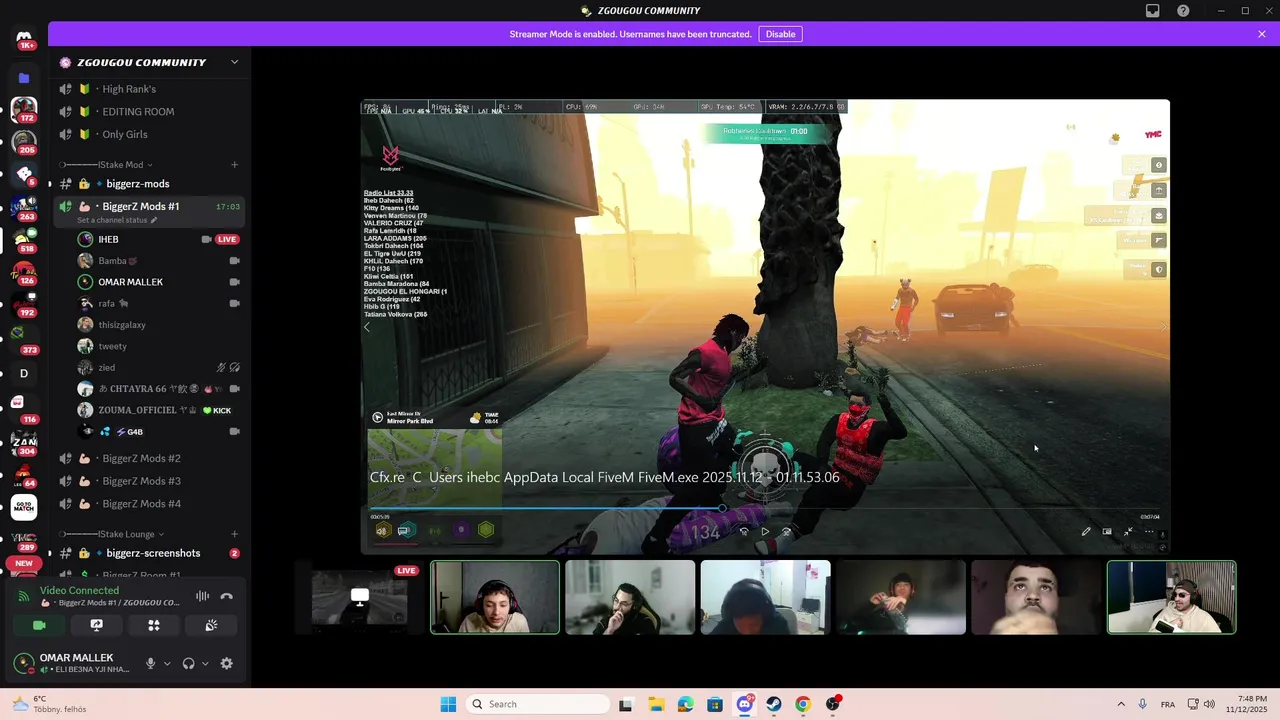Turn off the camera with green video button
Viewport: 1280px width, 720px height.
[39, 625]
